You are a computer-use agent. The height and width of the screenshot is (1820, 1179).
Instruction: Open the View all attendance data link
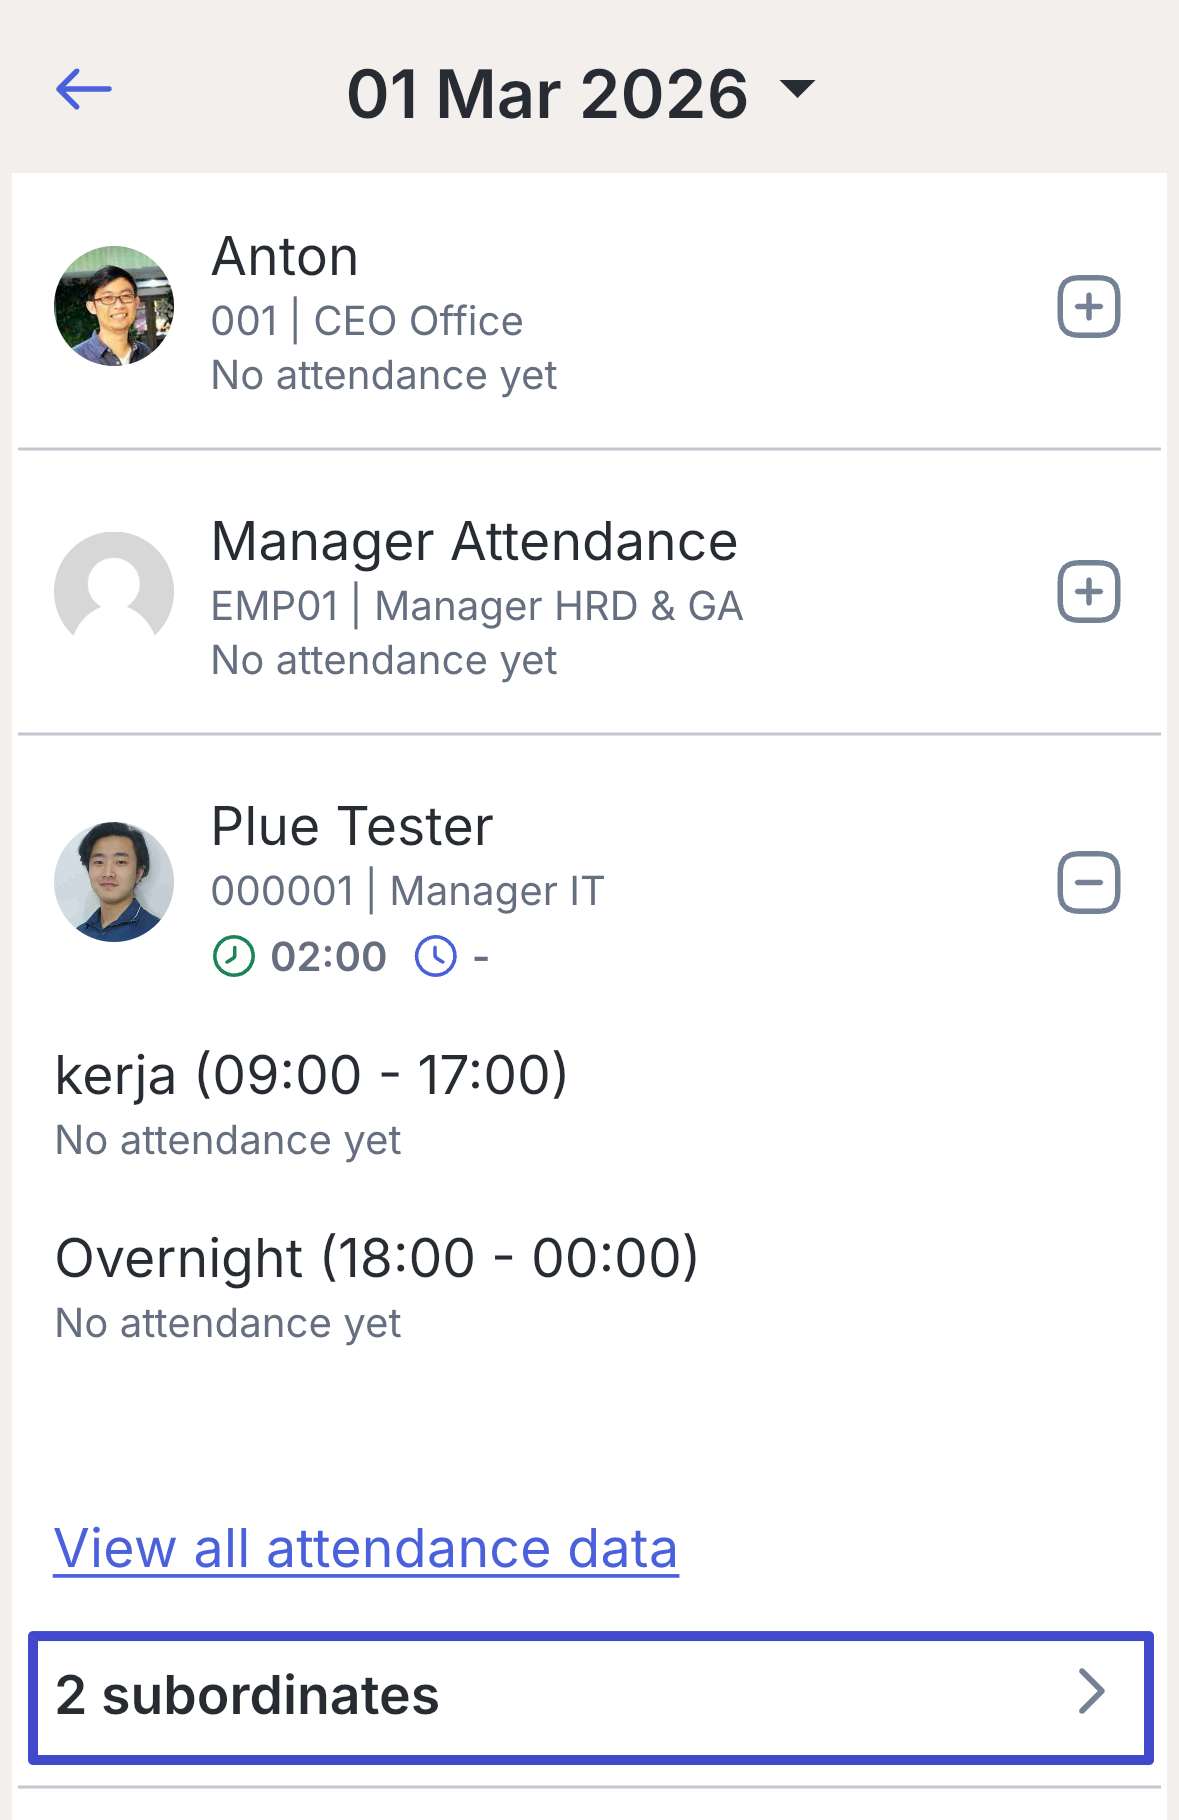click(366, 1549)
